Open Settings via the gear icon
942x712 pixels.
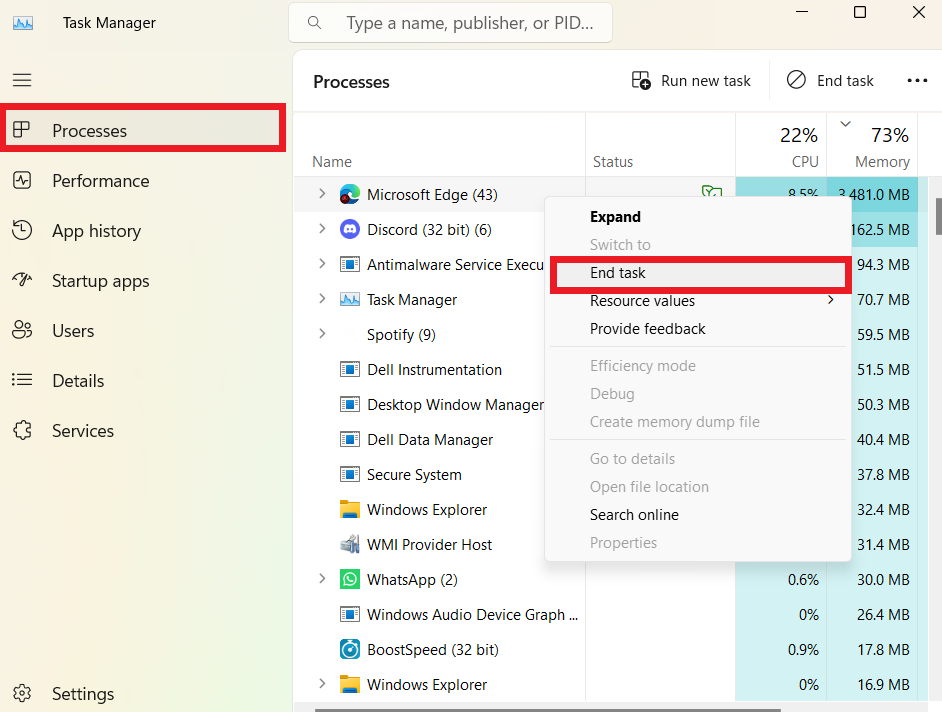pyautogui.click(x=22, y=693)
